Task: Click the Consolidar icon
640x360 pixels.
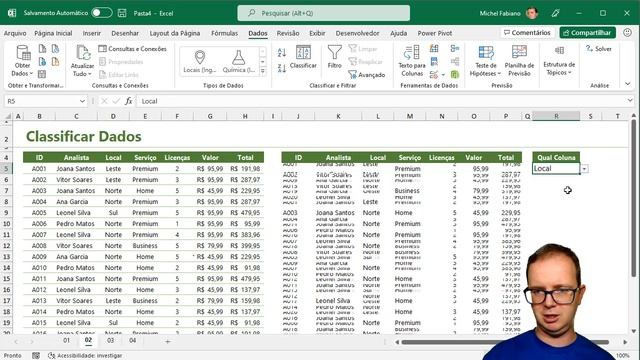Action: pyautogui.click(x=455, y=49)
